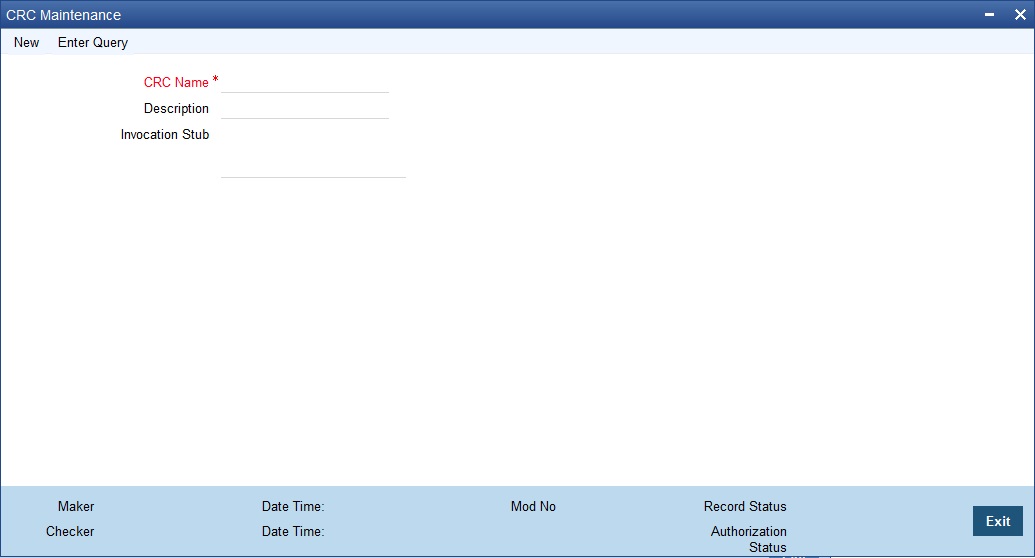Click the Maker row Date Time label
1035x558 pixels.
point(293,506)
